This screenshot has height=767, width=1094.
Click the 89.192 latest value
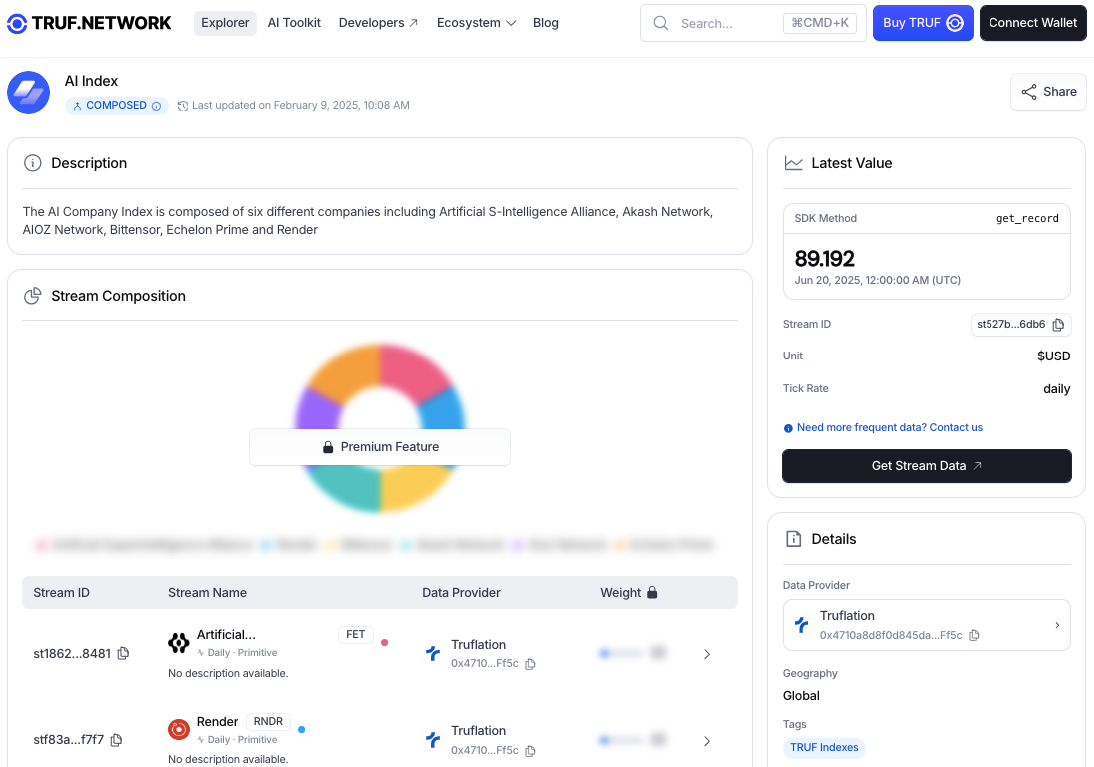(x=824, y=259)
